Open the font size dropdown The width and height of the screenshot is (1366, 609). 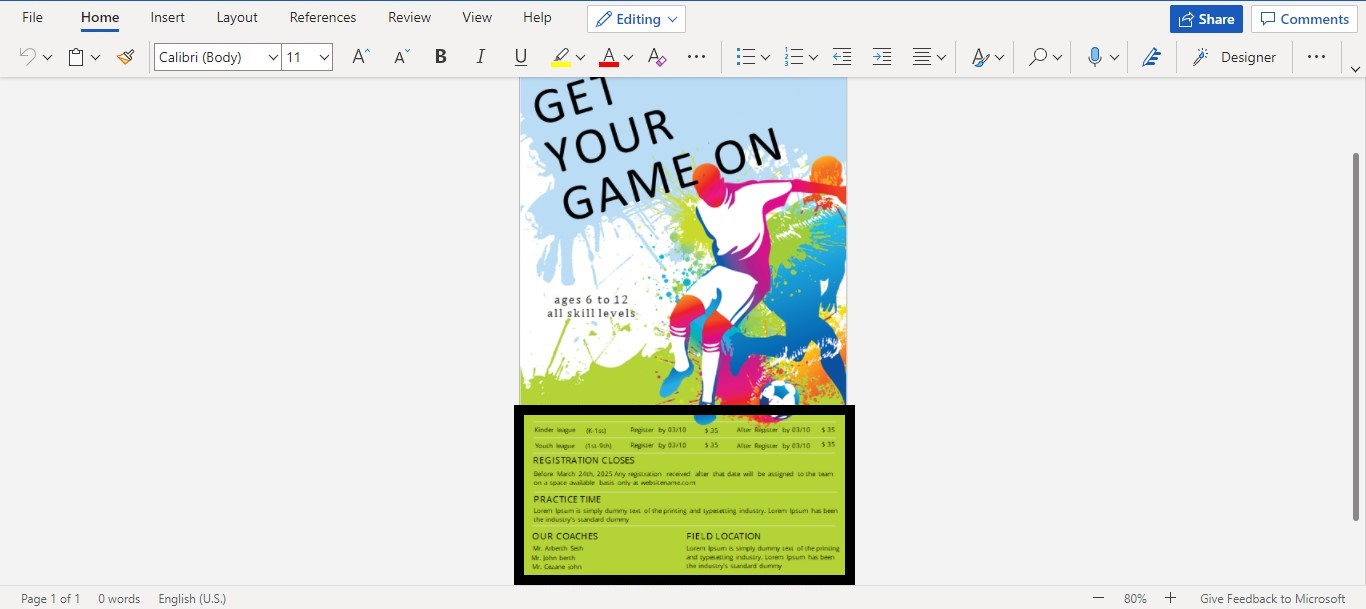click(x=322, y=57)
